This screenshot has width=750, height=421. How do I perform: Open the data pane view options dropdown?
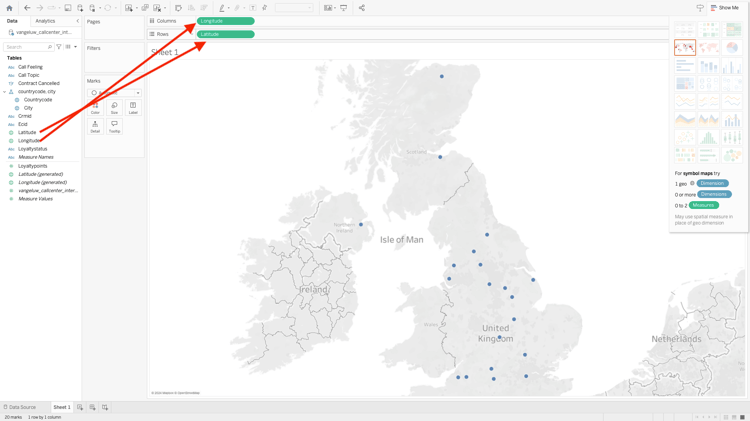pos(75,47)
